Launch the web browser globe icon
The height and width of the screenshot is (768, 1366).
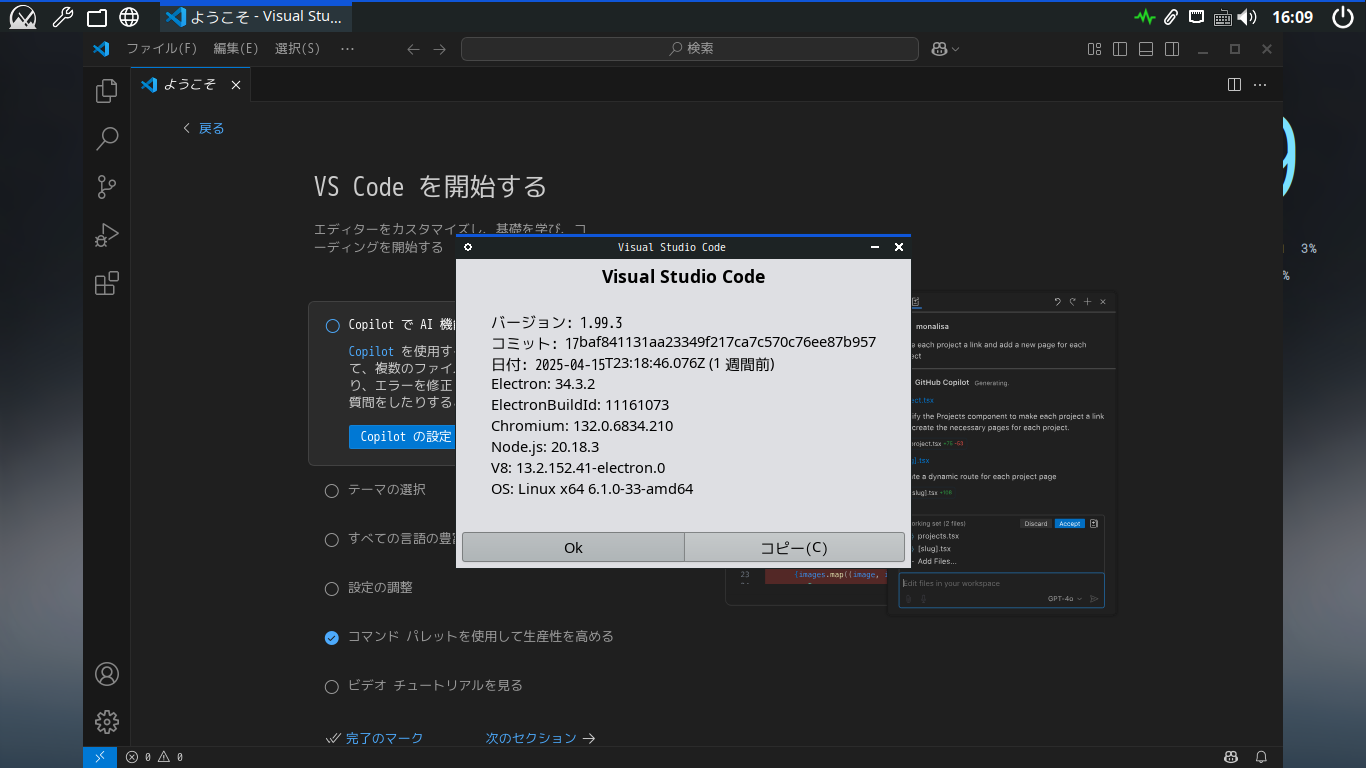(x=129, y=17)
